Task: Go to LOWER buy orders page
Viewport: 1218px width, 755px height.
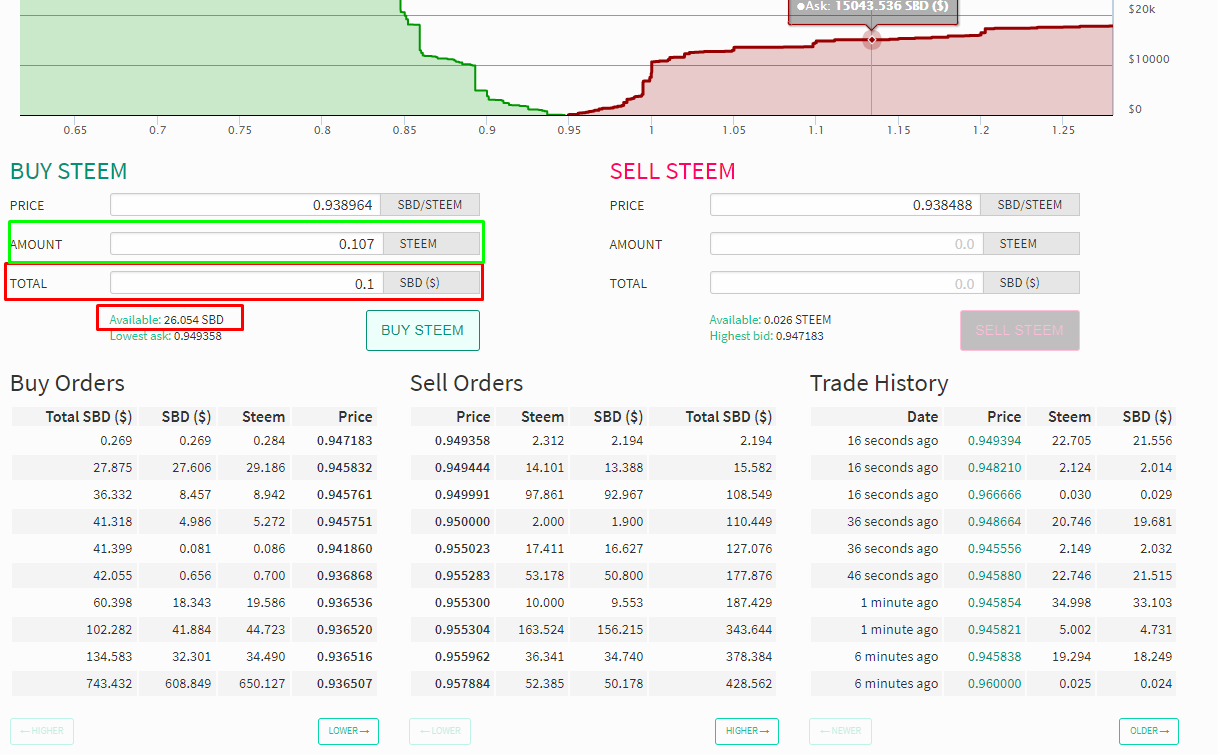Action: (x=348, y=731)
